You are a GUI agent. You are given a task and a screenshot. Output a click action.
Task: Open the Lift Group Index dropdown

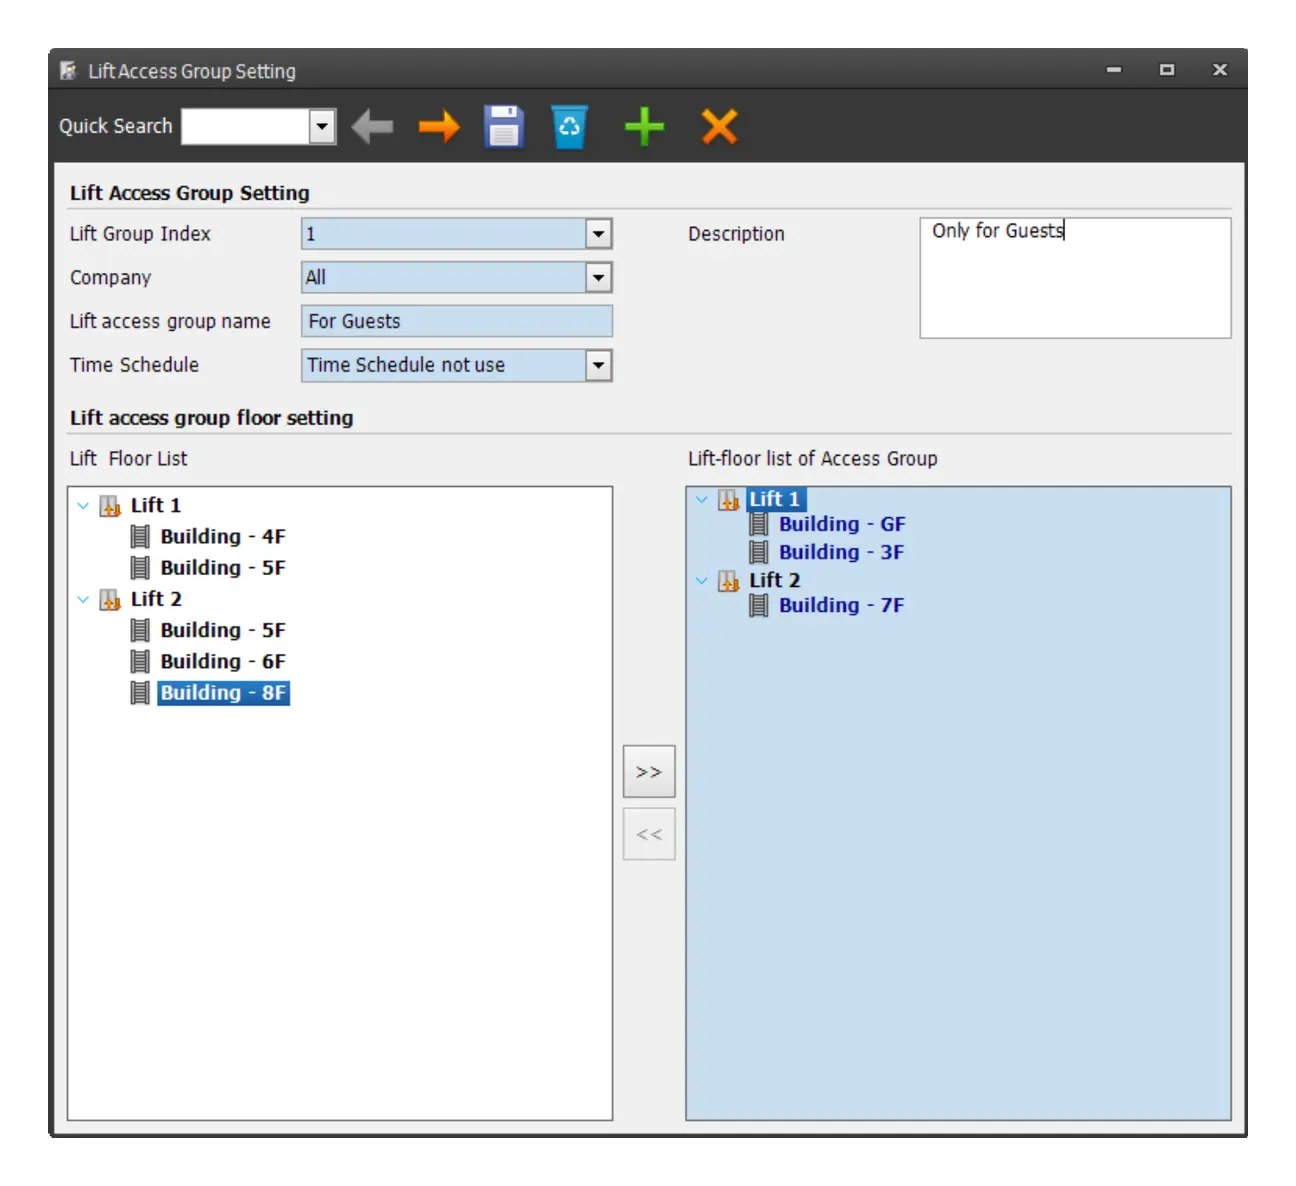(598, 234)
